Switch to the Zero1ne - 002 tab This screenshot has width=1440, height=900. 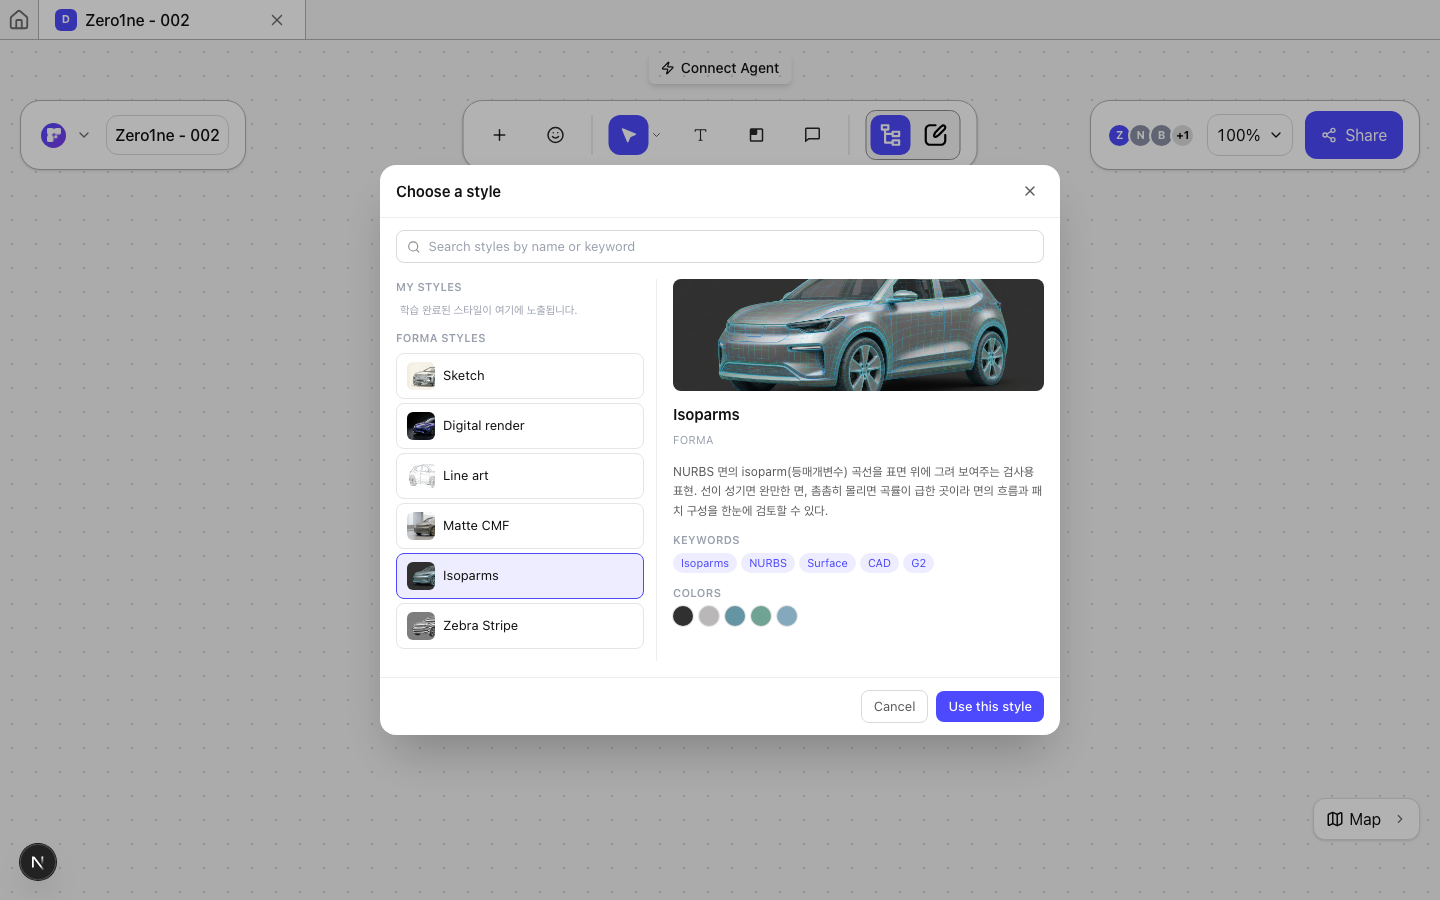click(x=171, y=20)
